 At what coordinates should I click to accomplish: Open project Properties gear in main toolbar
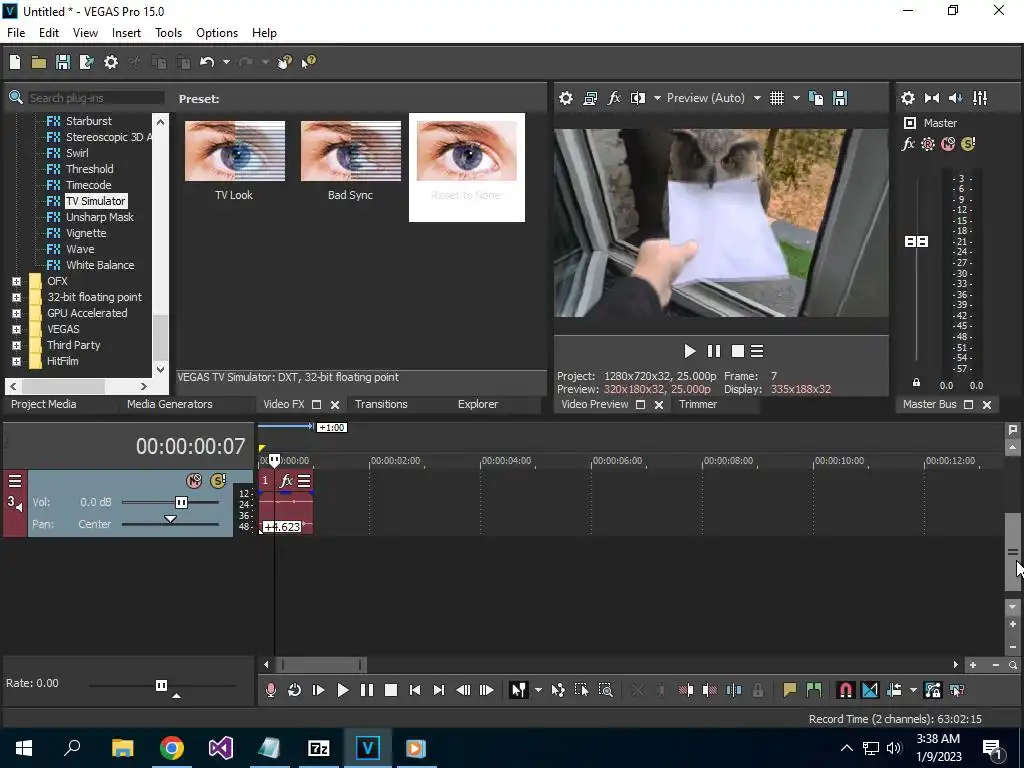point(111,62)
